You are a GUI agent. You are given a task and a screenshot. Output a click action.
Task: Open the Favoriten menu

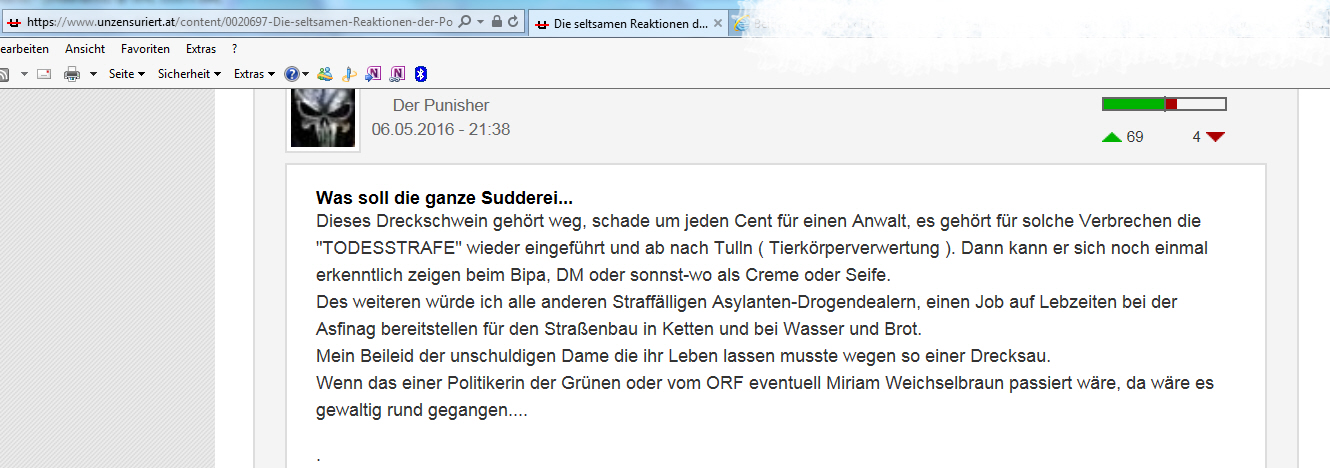(x=145, y=48)
